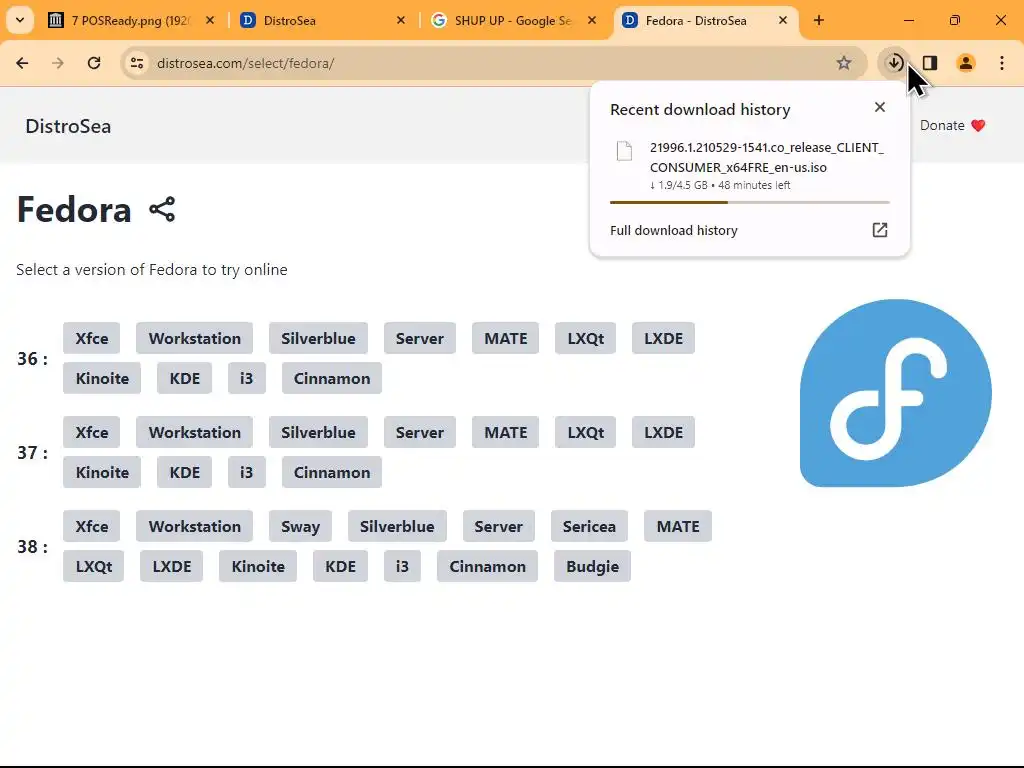
Task: Launch Fedora 36 Xfce
Action: (91, 338)
